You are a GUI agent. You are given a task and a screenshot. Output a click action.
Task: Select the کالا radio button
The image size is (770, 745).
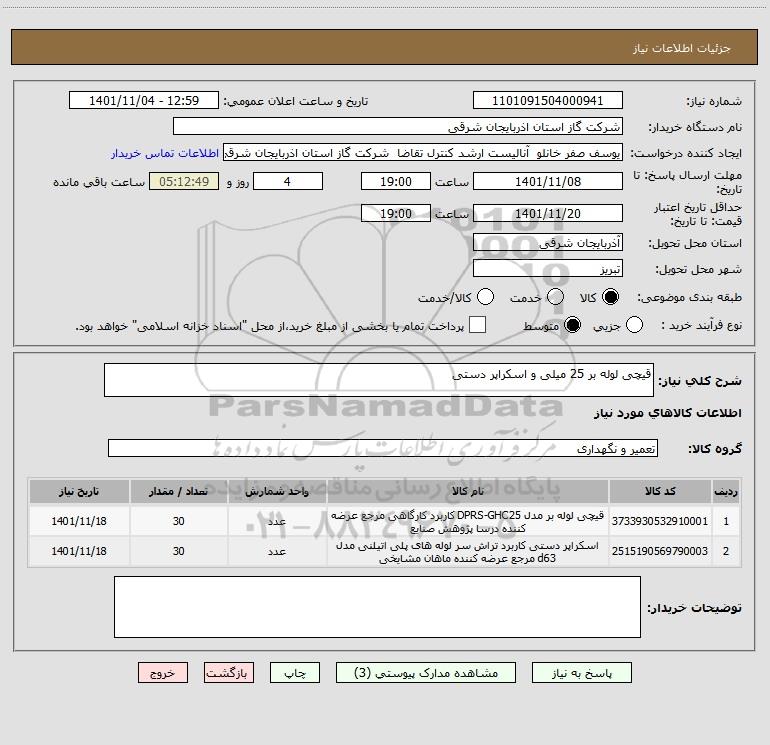[610, 297]
